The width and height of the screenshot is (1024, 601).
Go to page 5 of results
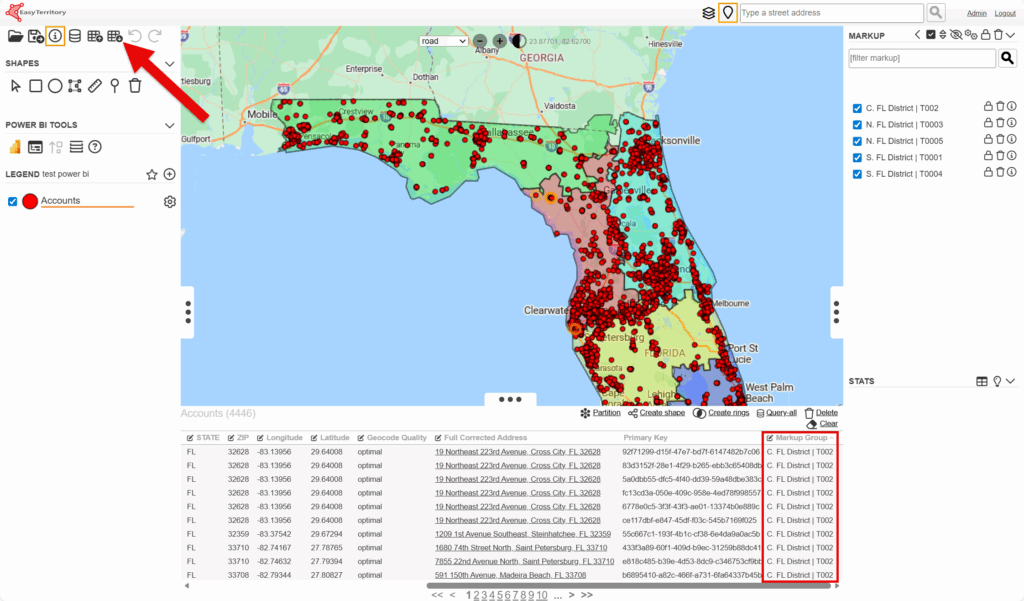pos(500,595)
